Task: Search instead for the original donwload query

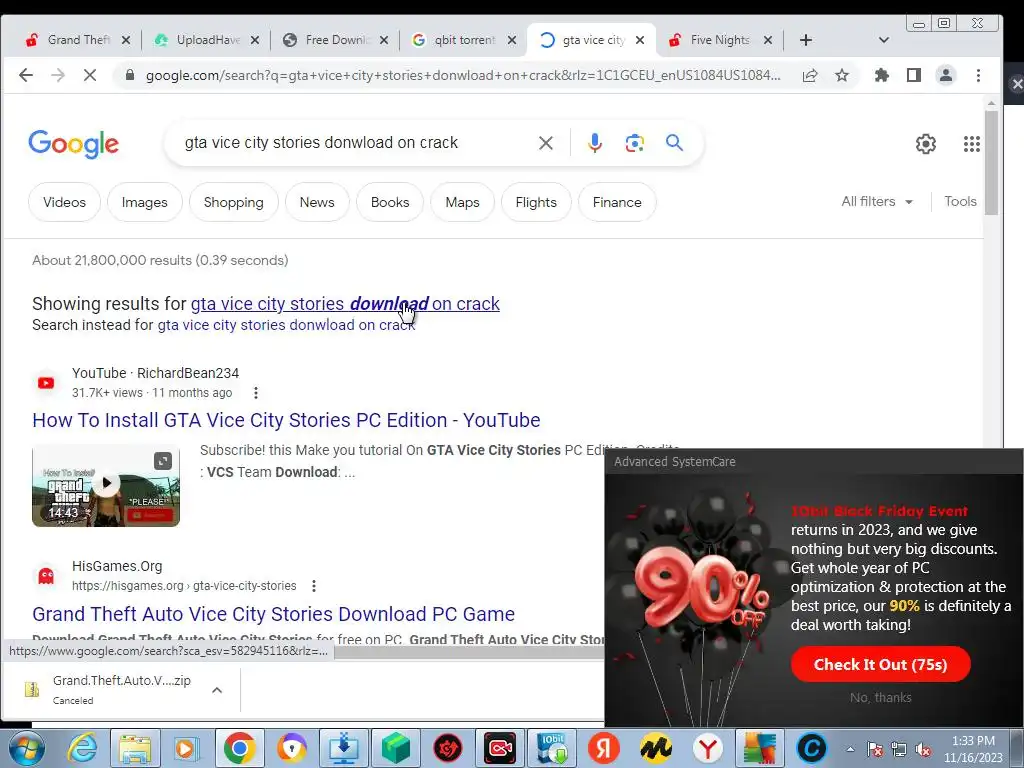Action: 286,325
